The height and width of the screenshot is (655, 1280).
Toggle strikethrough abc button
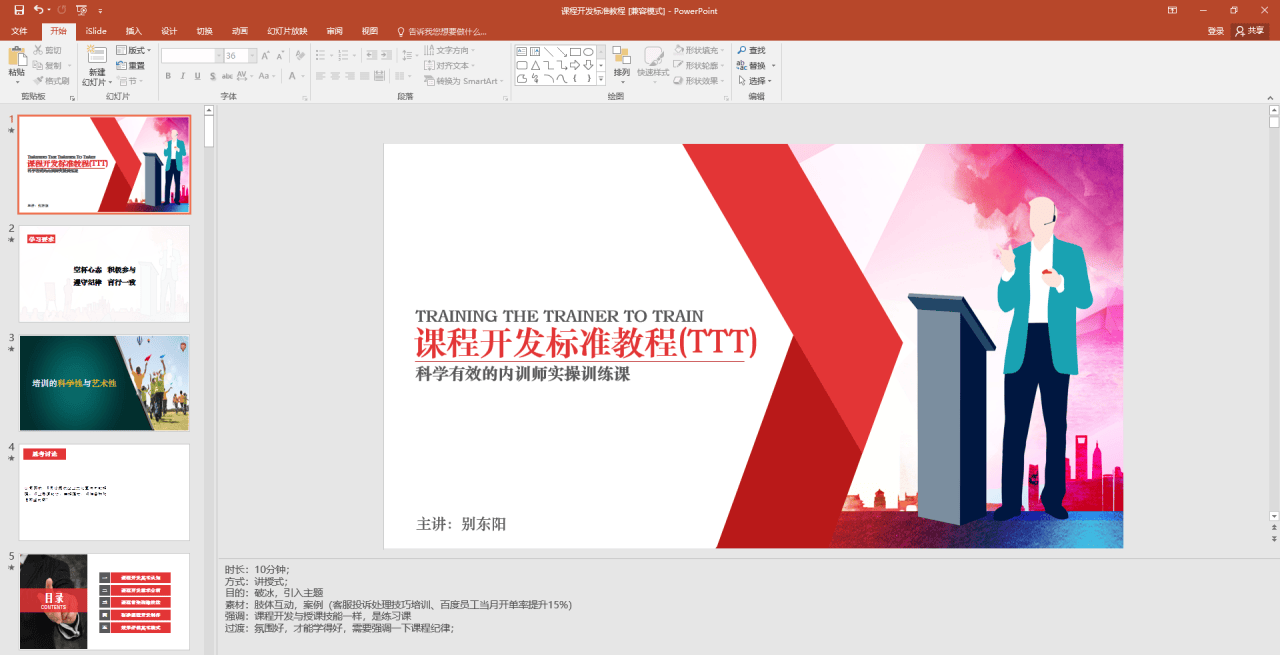(x=229, y=76)
